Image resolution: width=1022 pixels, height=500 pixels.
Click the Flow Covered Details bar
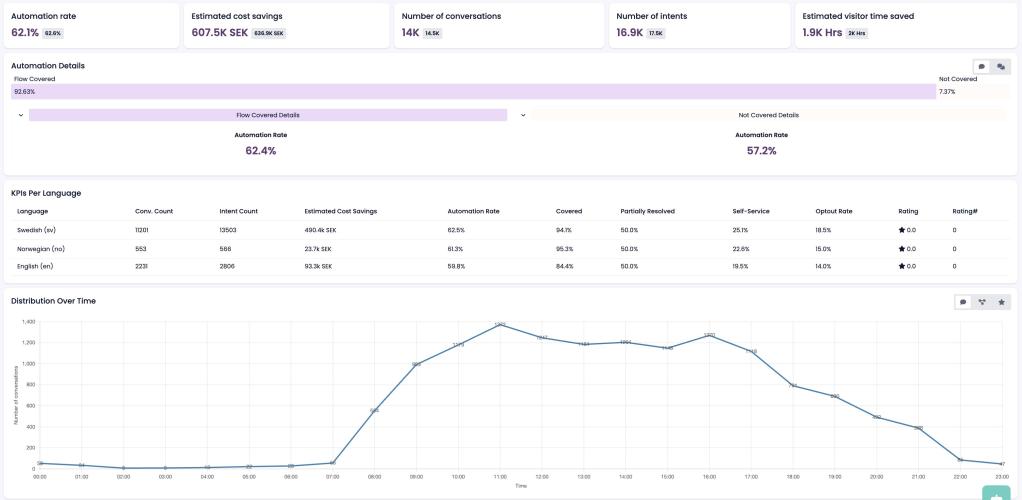(267, 115)
